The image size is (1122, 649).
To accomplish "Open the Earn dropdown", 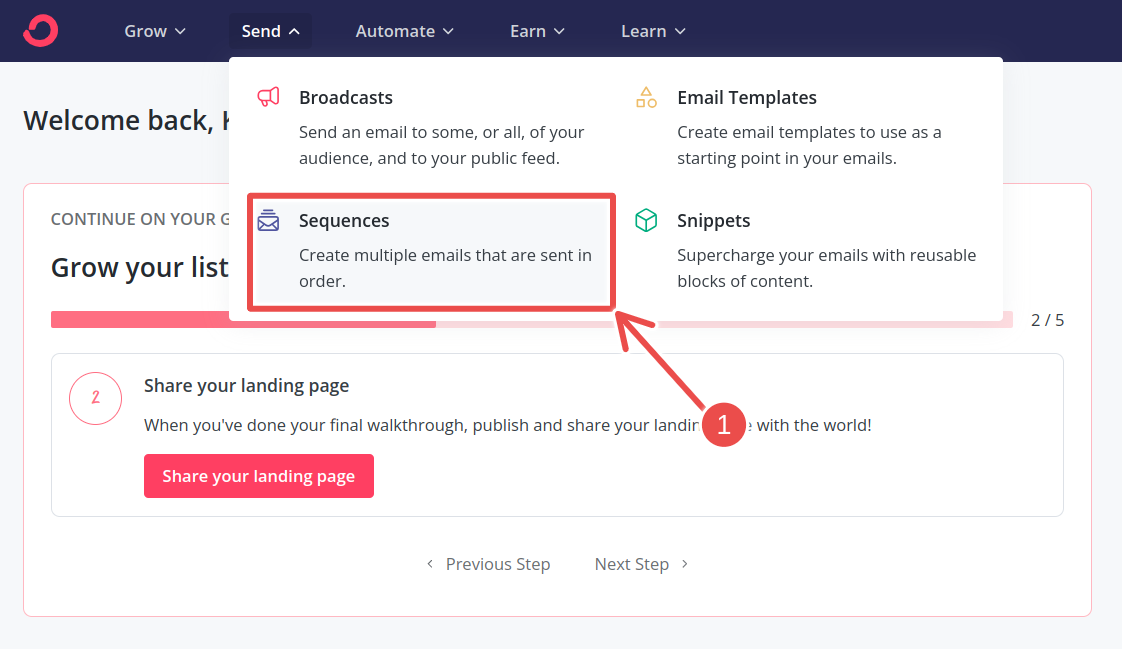I will [x=536, y=31].
